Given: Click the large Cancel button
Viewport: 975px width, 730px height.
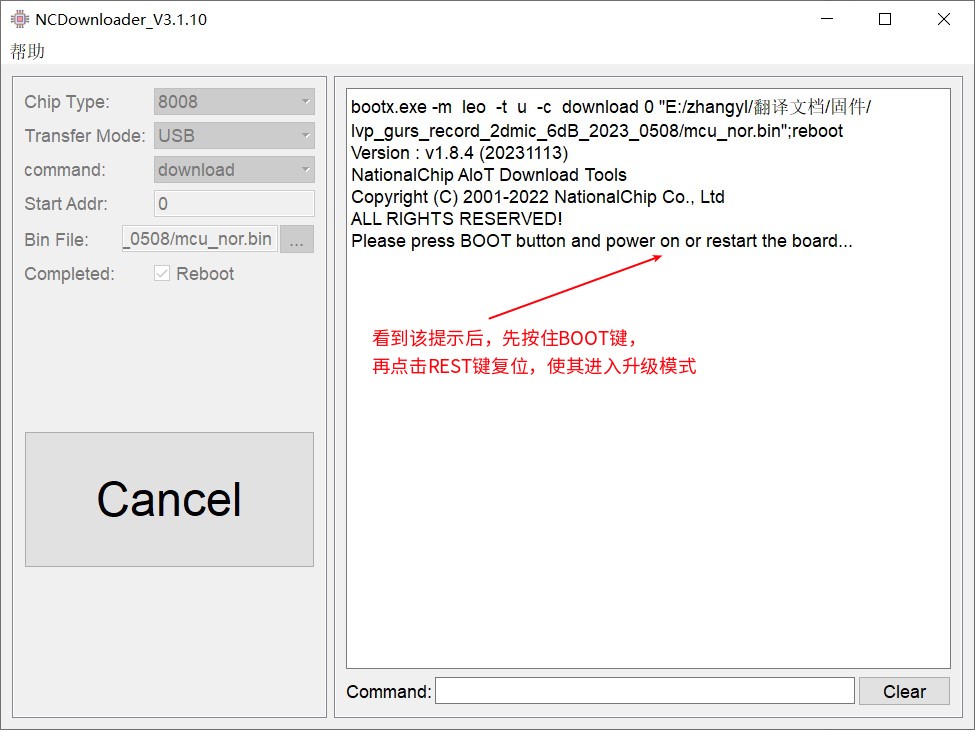Looking at the screenshot, I should tap(169, 499).
